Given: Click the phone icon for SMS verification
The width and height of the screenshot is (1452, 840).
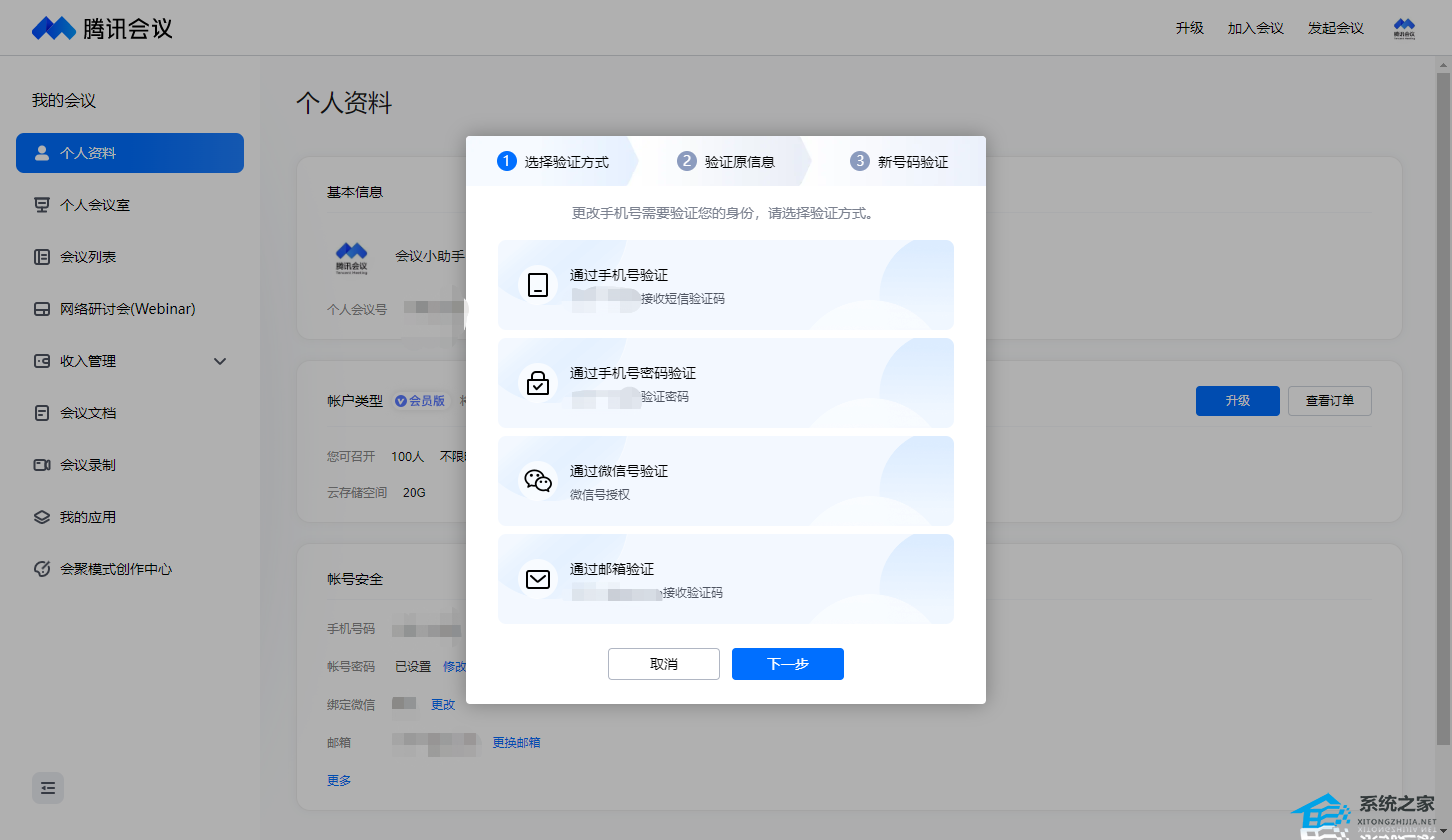Looking at the screenshot, I should 538,285.
